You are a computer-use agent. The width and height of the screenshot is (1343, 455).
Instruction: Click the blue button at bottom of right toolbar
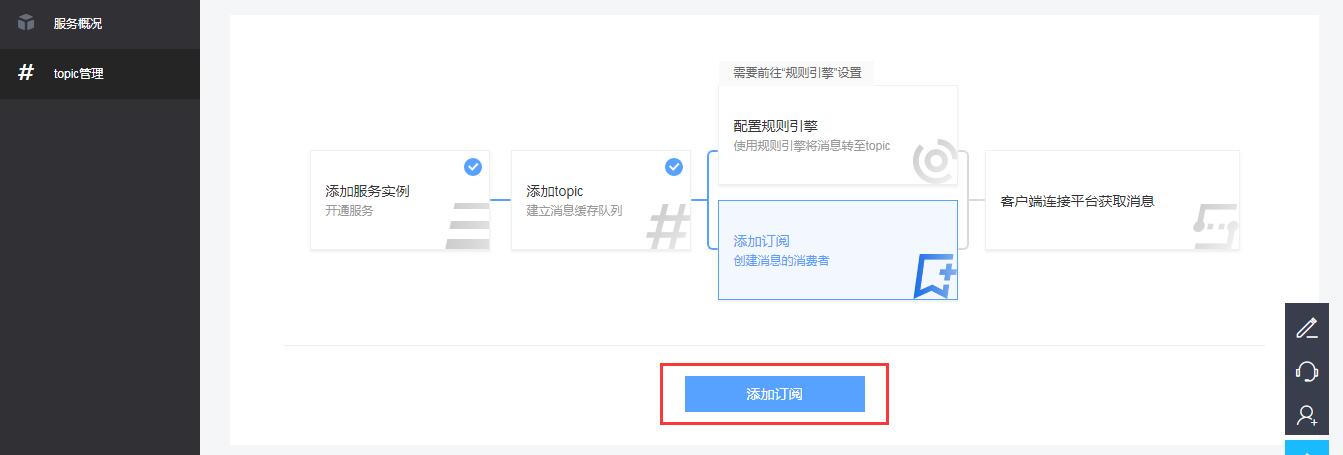[x=1307, y=447]
